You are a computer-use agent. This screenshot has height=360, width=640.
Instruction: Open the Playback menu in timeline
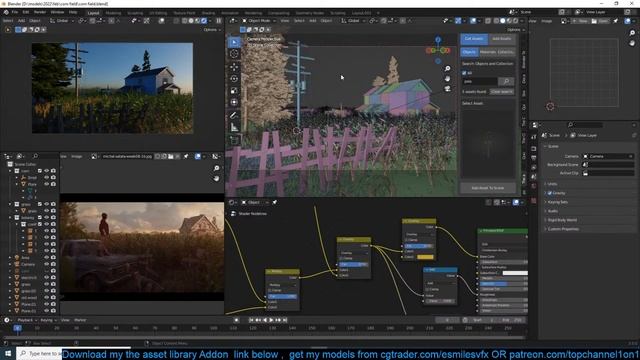pyautogui.click(x=27, y=320)
